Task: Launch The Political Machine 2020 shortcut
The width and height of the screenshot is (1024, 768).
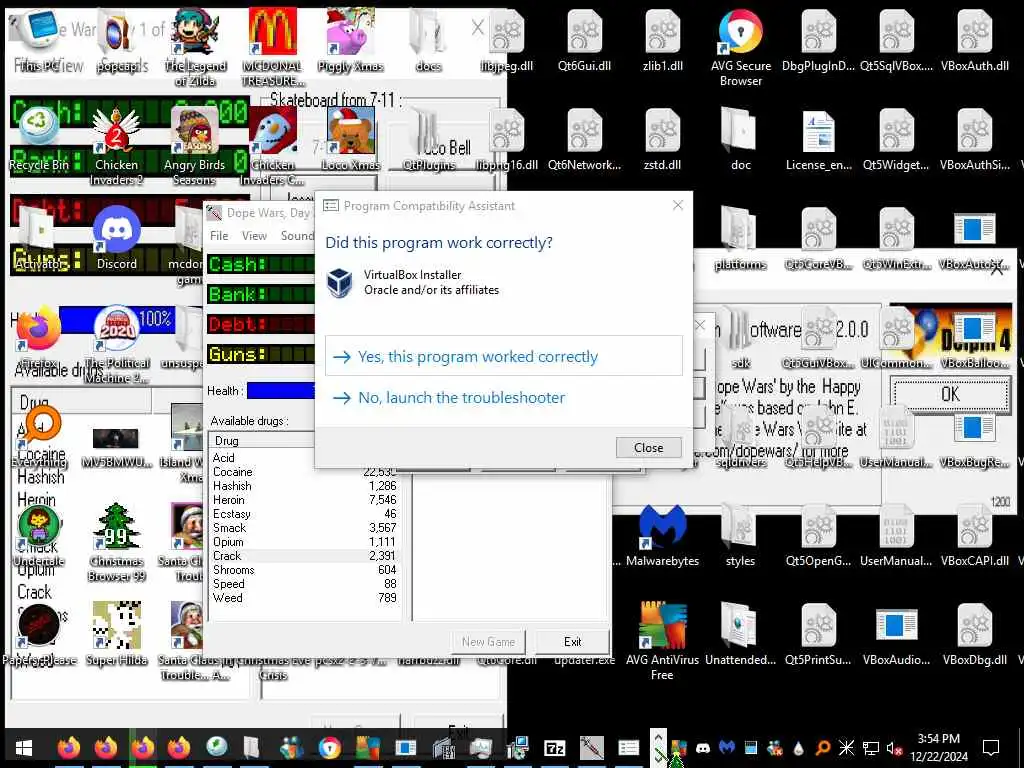Action: pos(117,345)
